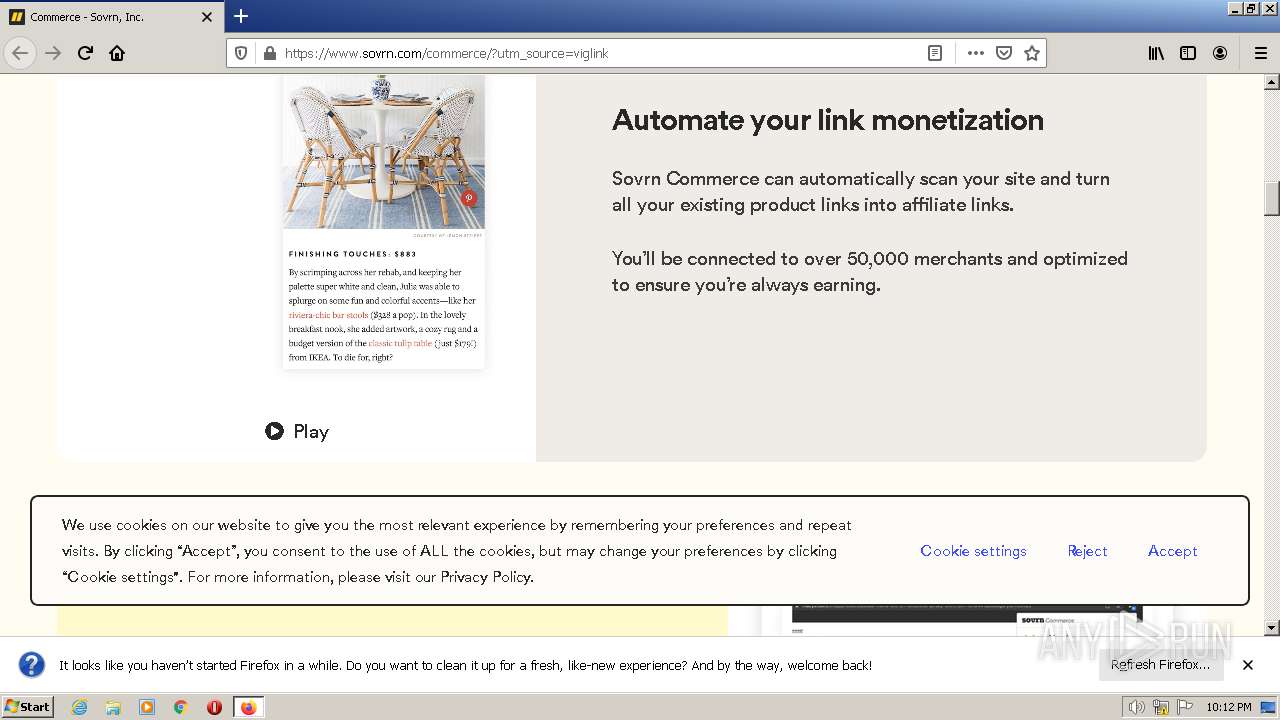Open a new tab
The image size is (1280, 720).
point(241,16)
